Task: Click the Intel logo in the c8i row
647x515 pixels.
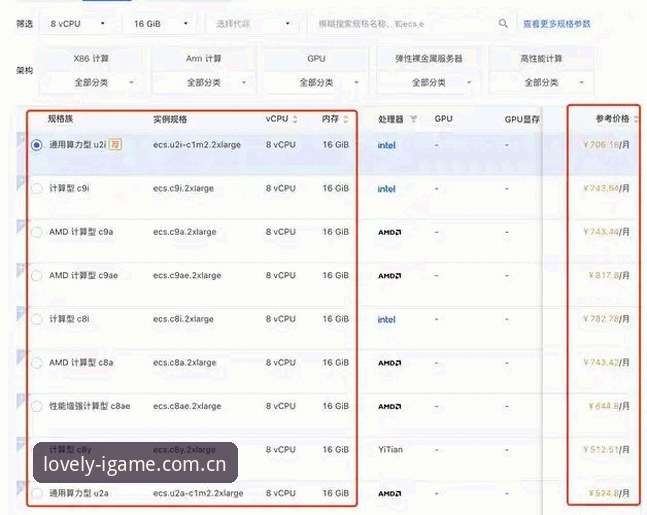Action: point(387,319)
